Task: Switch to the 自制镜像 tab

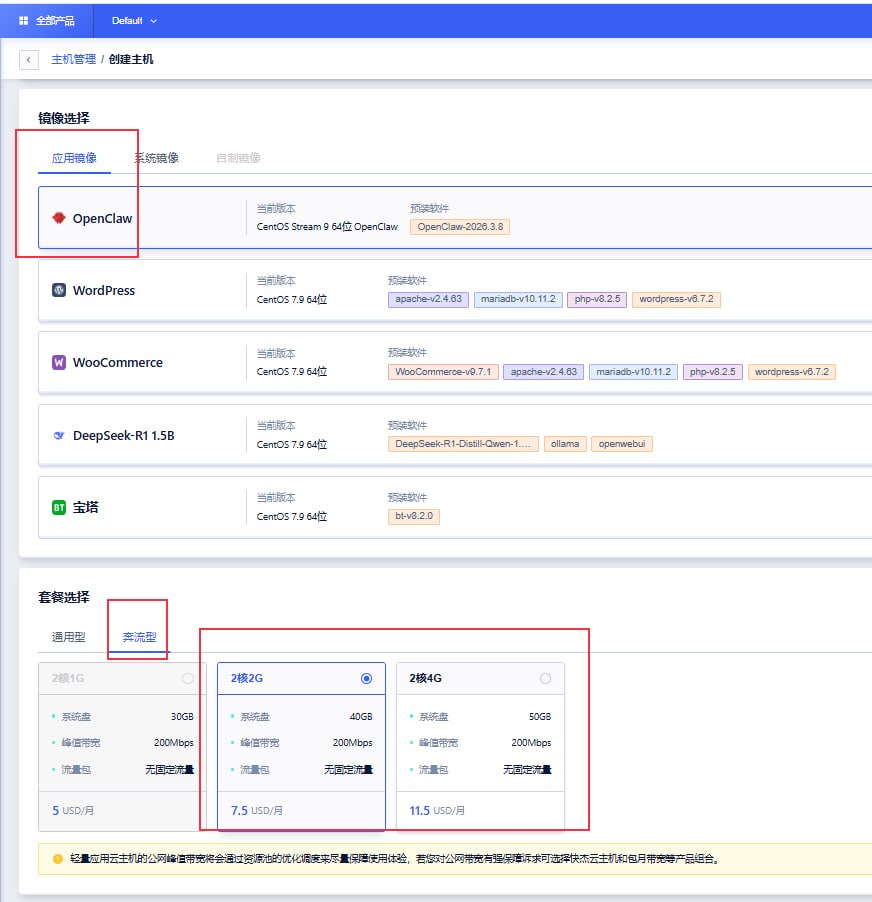Action: click(x=238, y=158)
